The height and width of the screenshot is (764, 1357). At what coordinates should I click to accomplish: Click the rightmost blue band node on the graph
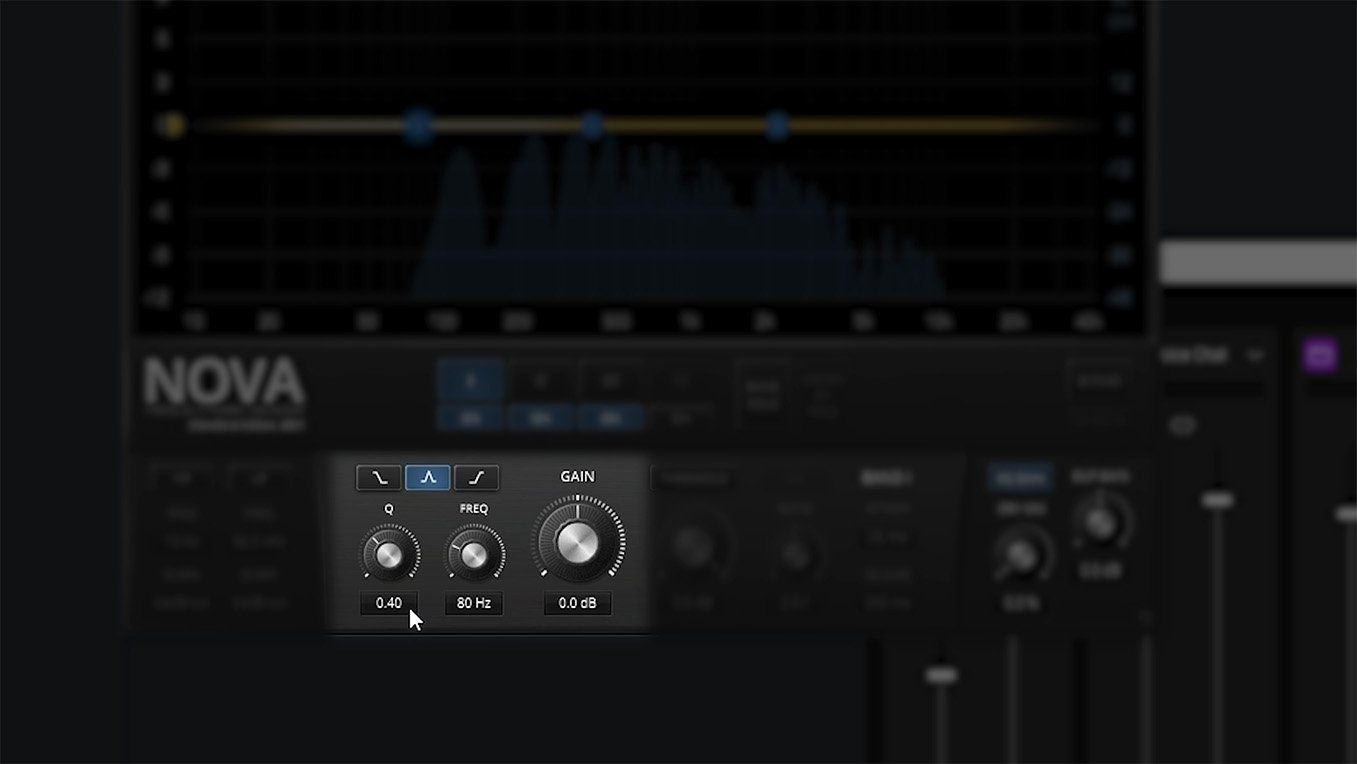(777, 126)
